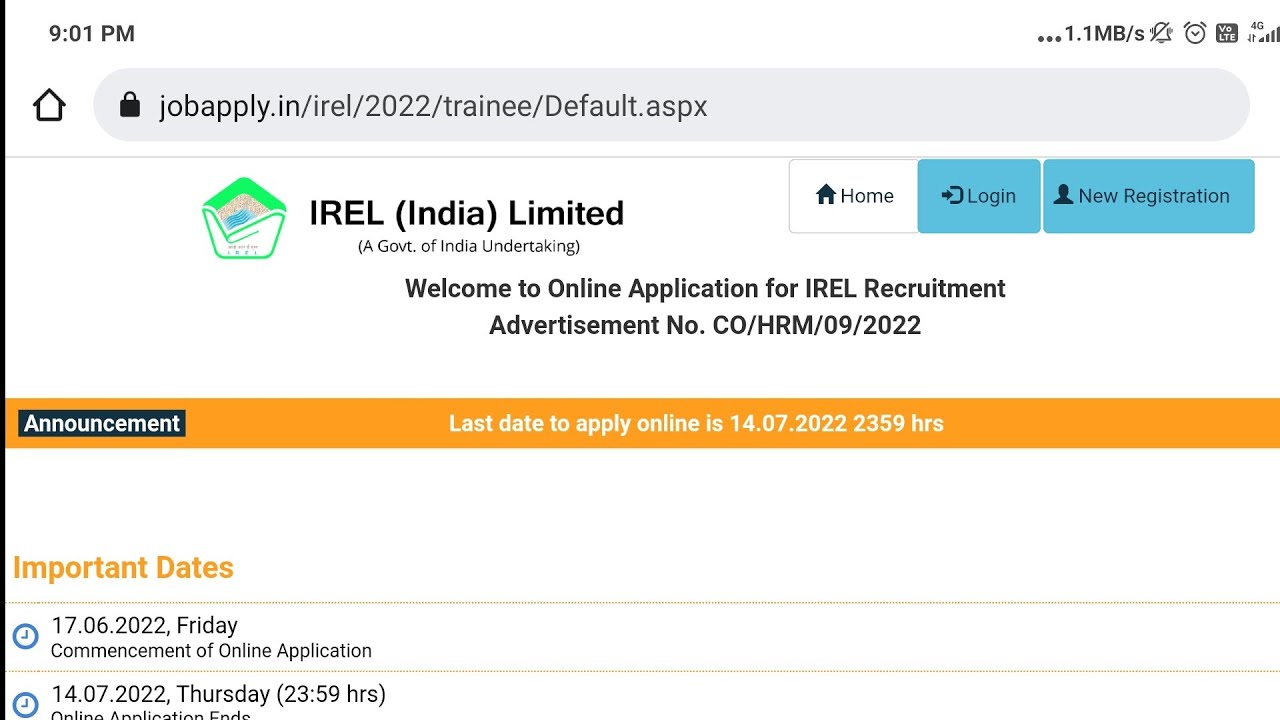Click the last date to apply announcement text
This screenshot has height=720, width=1280.
[x=696, y=423]
